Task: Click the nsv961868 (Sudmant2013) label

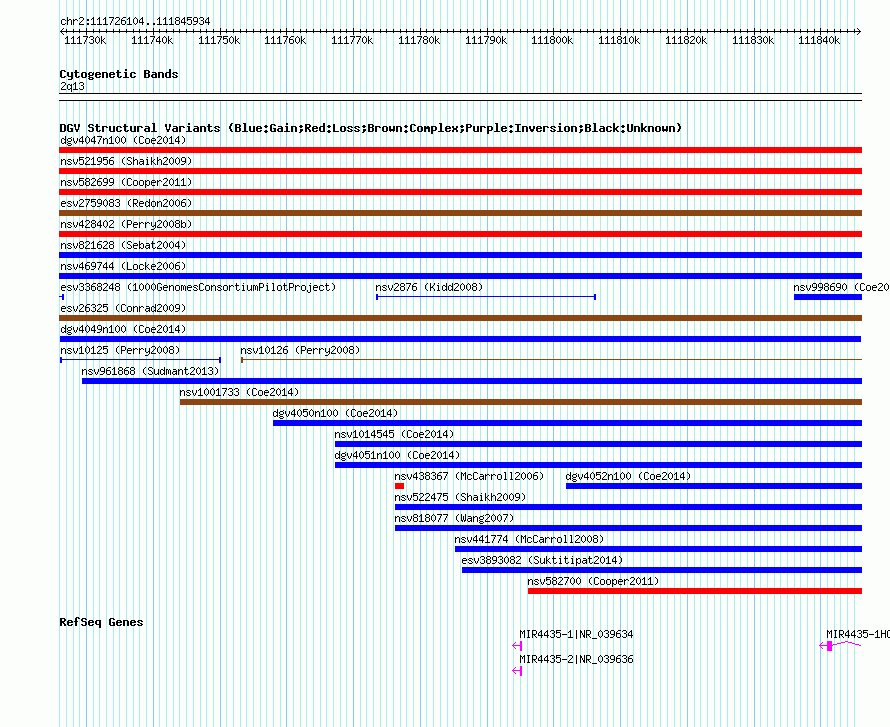Action: coord(150,371)
